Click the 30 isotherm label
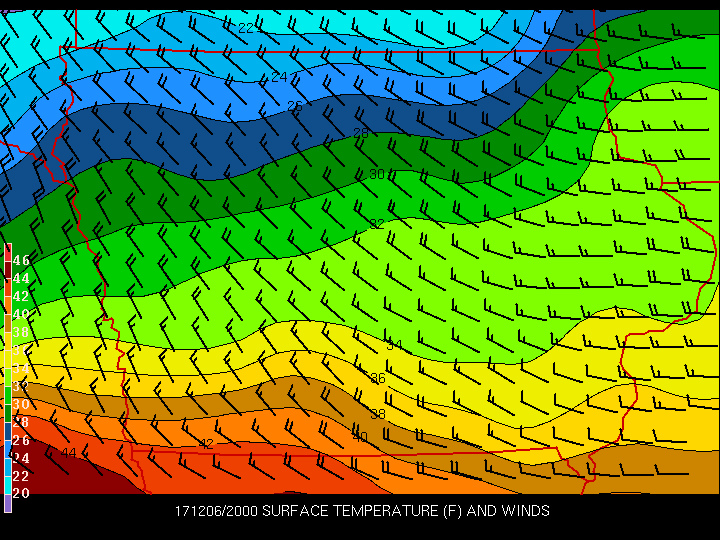The width and height of the screenshot is (720, 540). [x=377, y=174]
